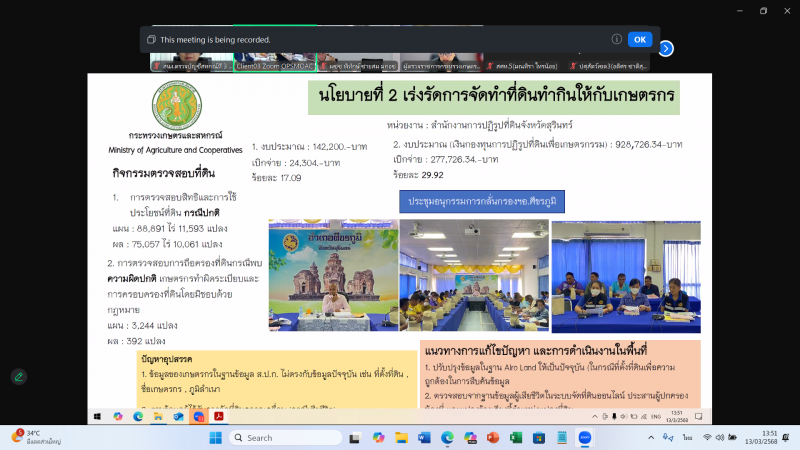800x450 pixels.
Task: Select the แผน : 3,244 แปลง line
Action: pos(142,326)
